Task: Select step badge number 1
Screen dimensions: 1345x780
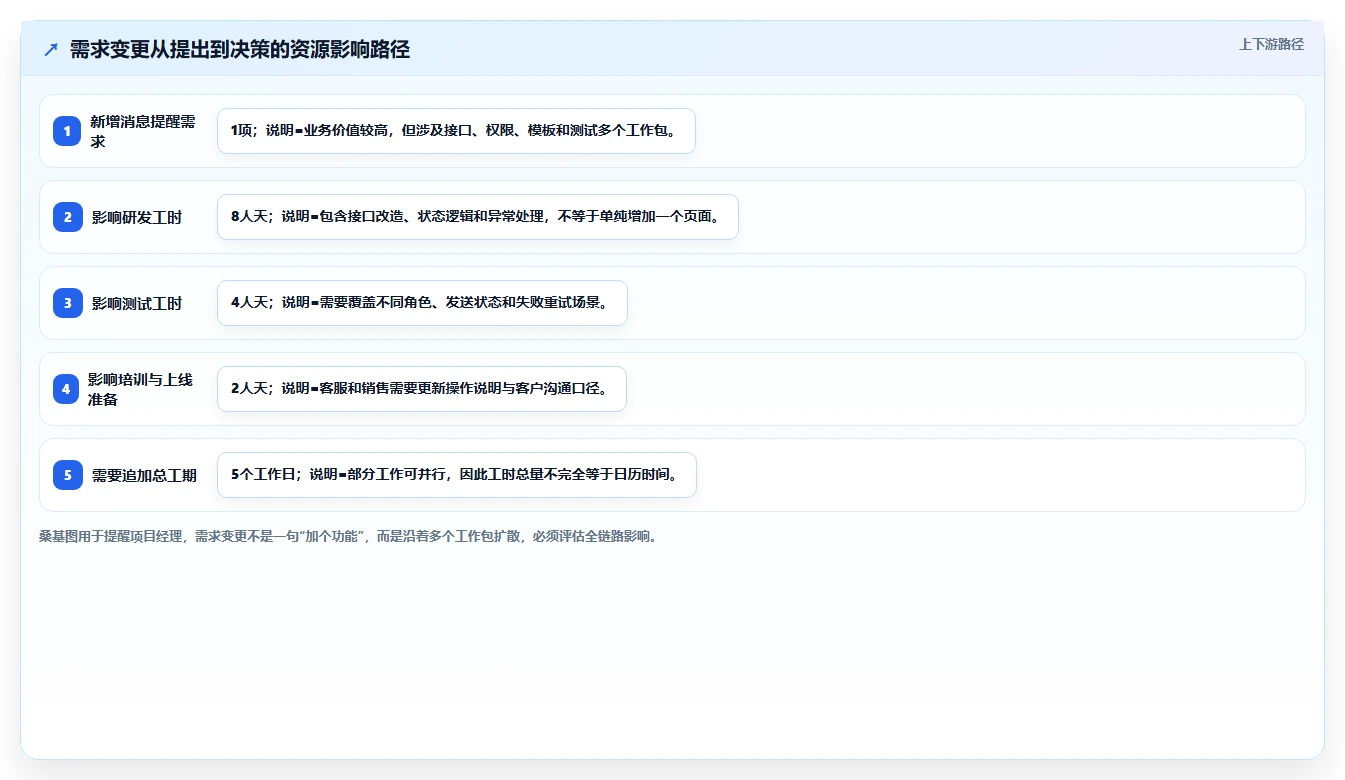Action: tap(67, 131)
